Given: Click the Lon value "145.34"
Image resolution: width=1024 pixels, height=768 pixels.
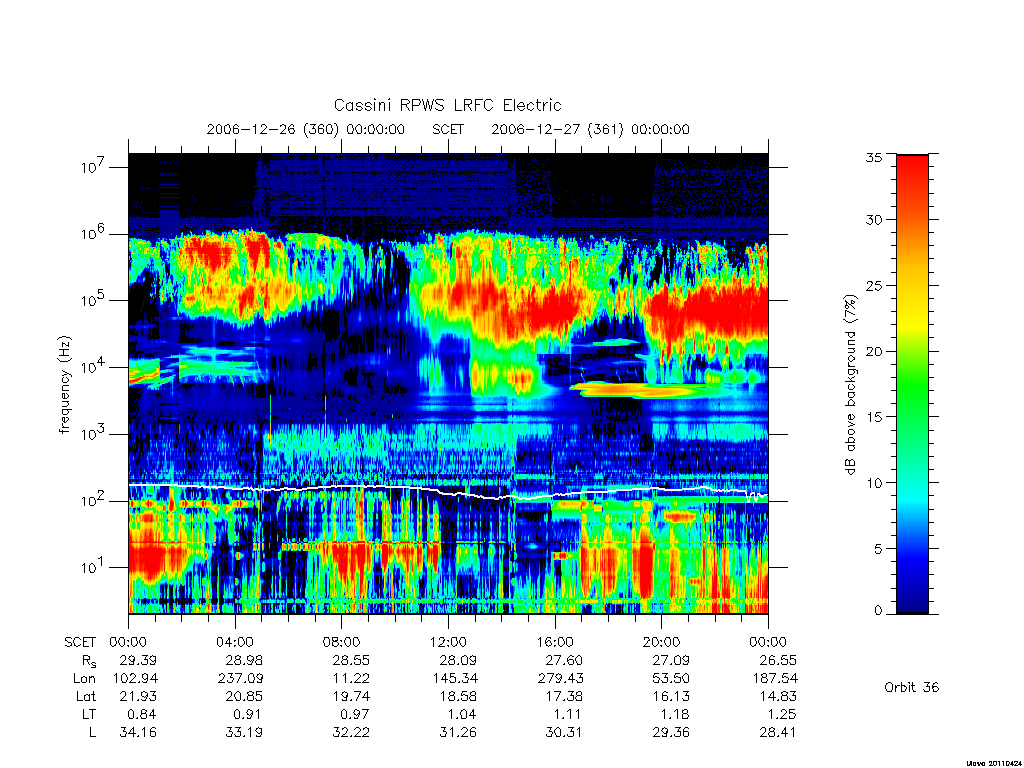Looking at the screenshot, I should pyautogui.click(x=454, y=679).
